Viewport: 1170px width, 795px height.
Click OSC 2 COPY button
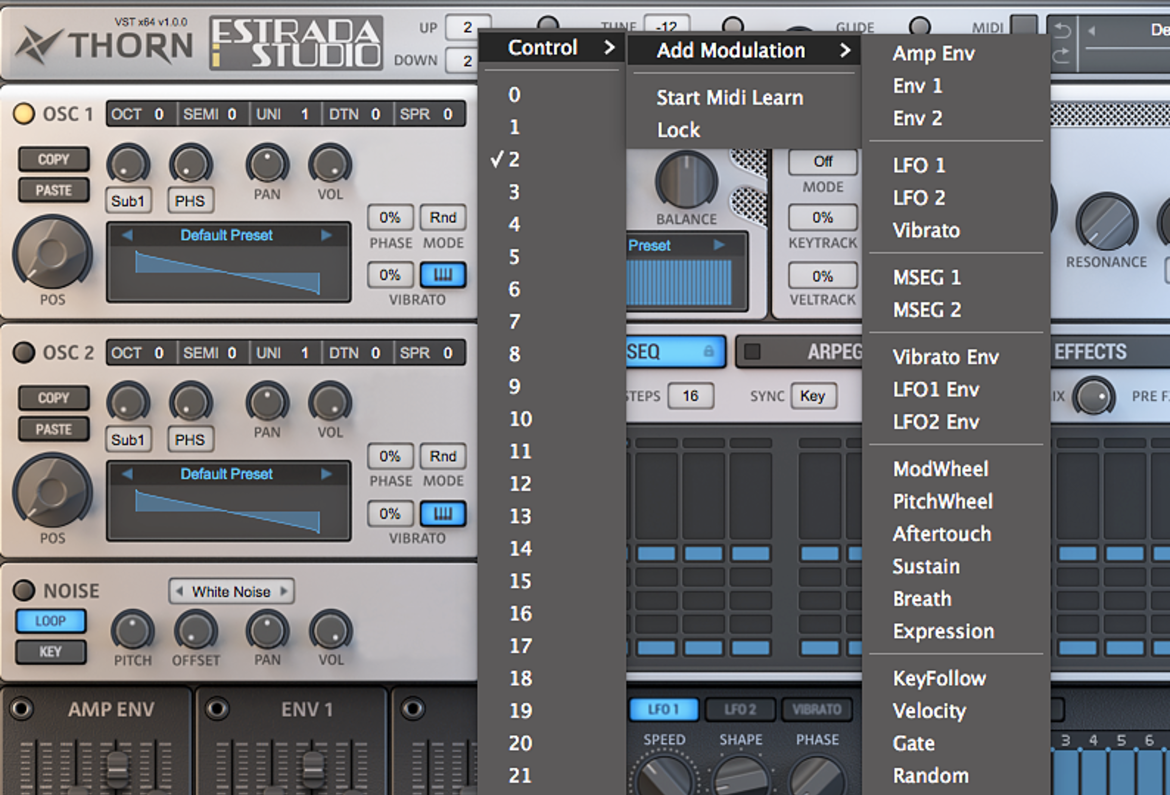(x=53, y=398)
